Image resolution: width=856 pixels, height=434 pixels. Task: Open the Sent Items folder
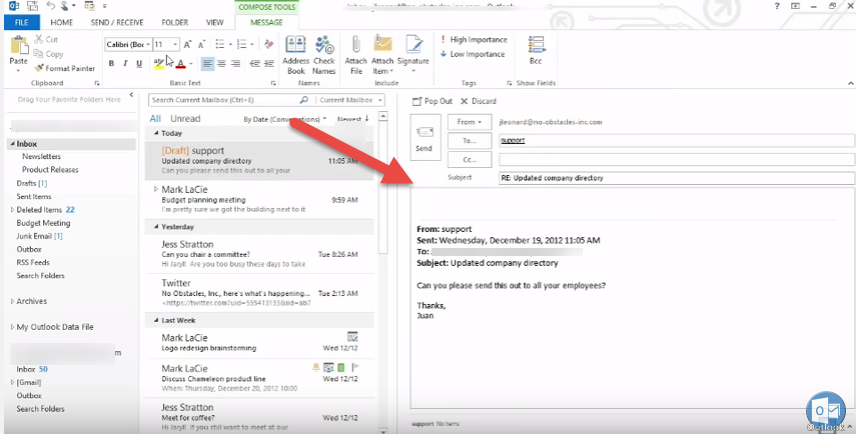click(x=34, y=197)
